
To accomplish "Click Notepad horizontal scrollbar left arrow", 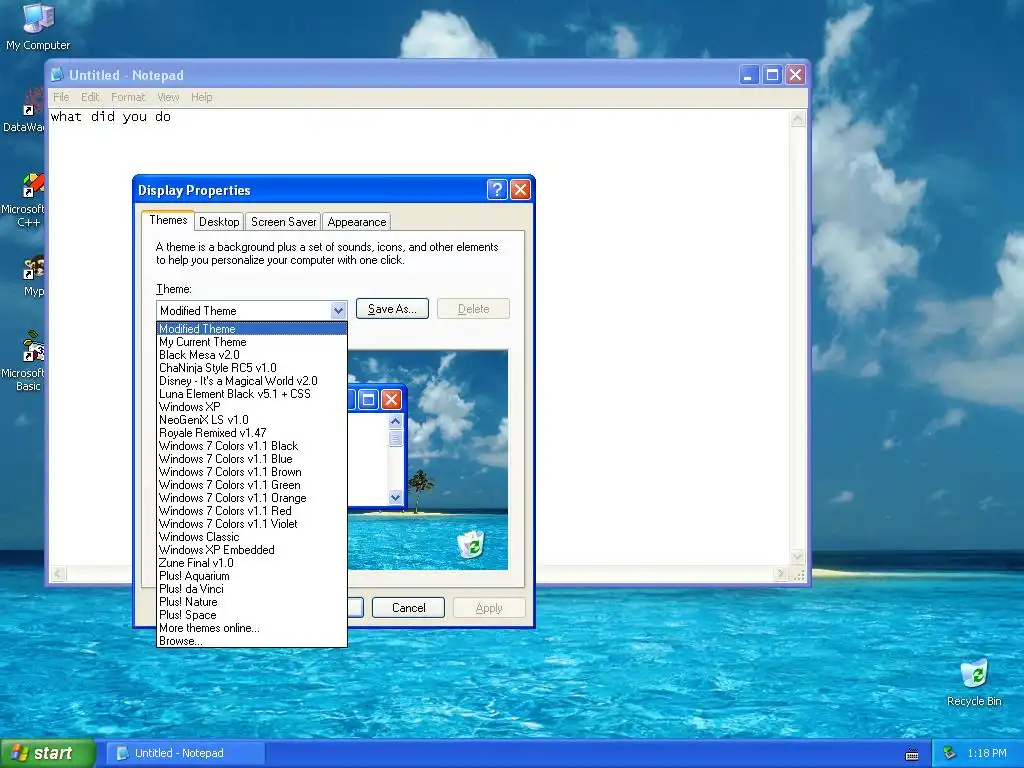I will [58, 574].
